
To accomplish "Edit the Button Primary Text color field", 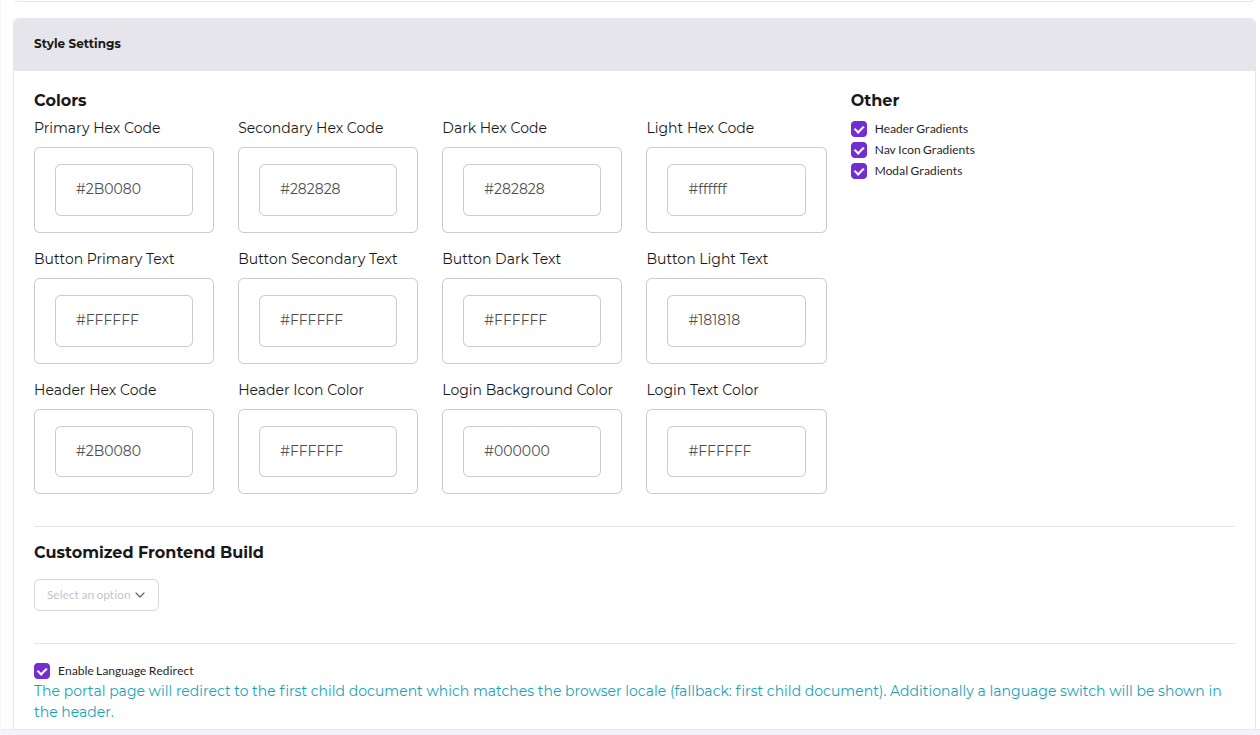I will pos(124,321).
